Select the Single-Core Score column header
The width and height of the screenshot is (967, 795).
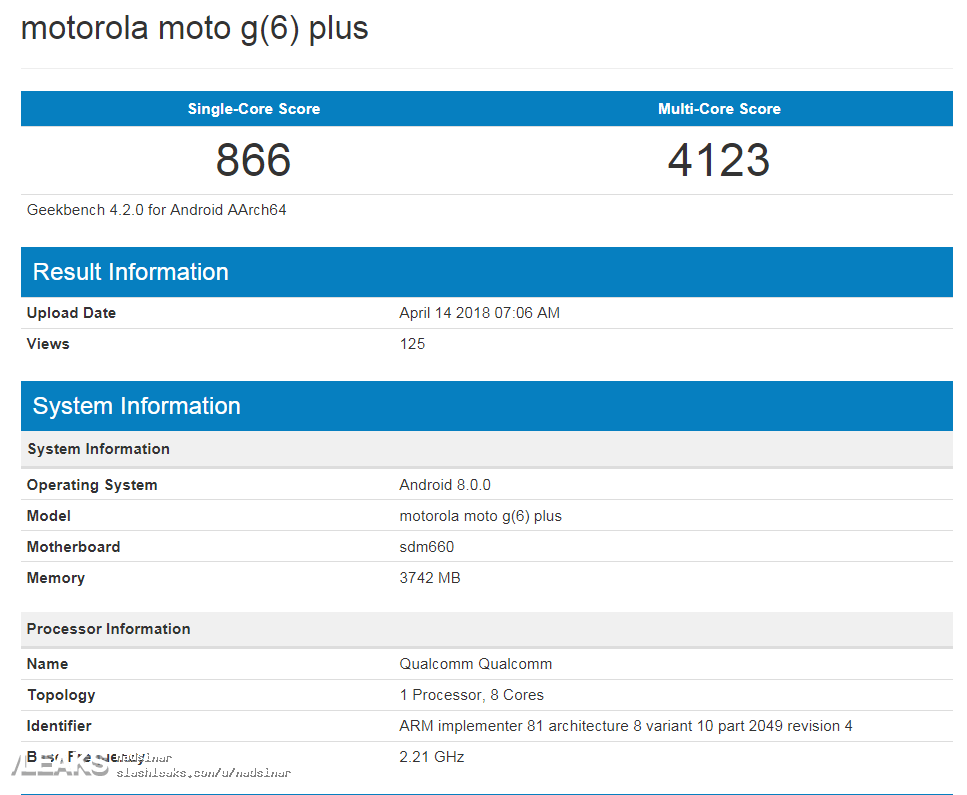tap(253, 109)
